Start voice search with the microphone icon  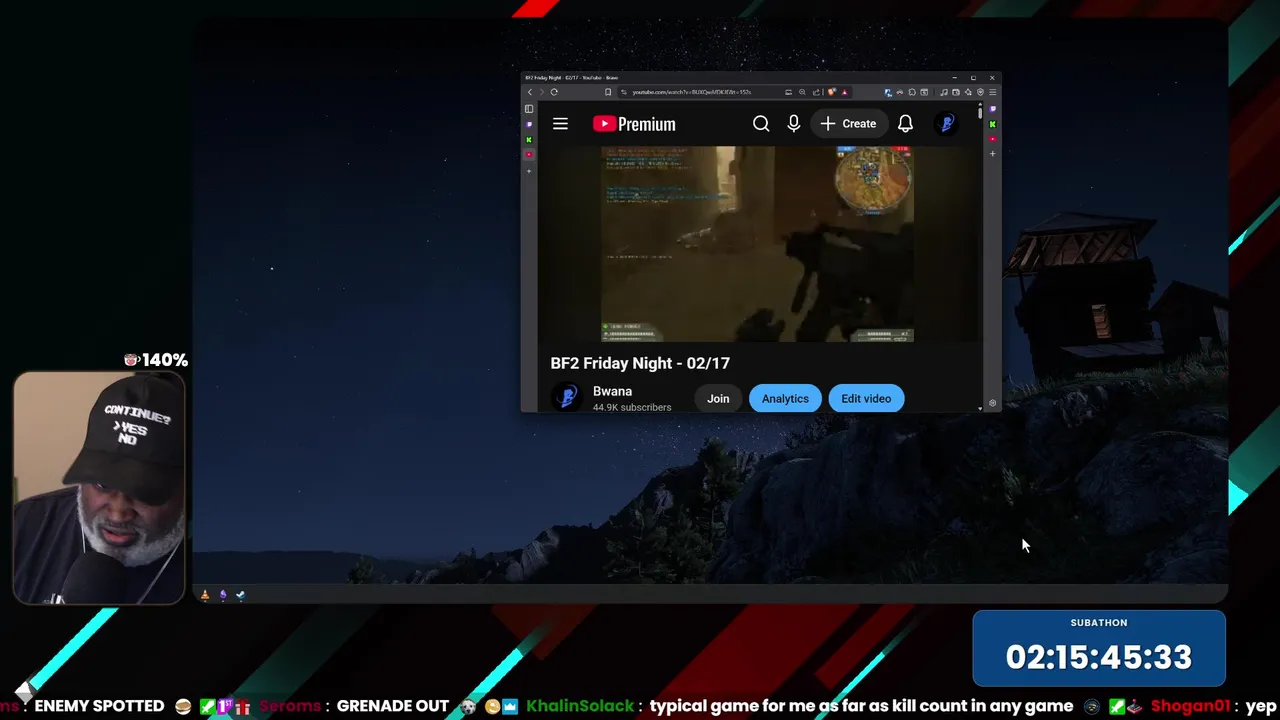[x=794, y=124]
